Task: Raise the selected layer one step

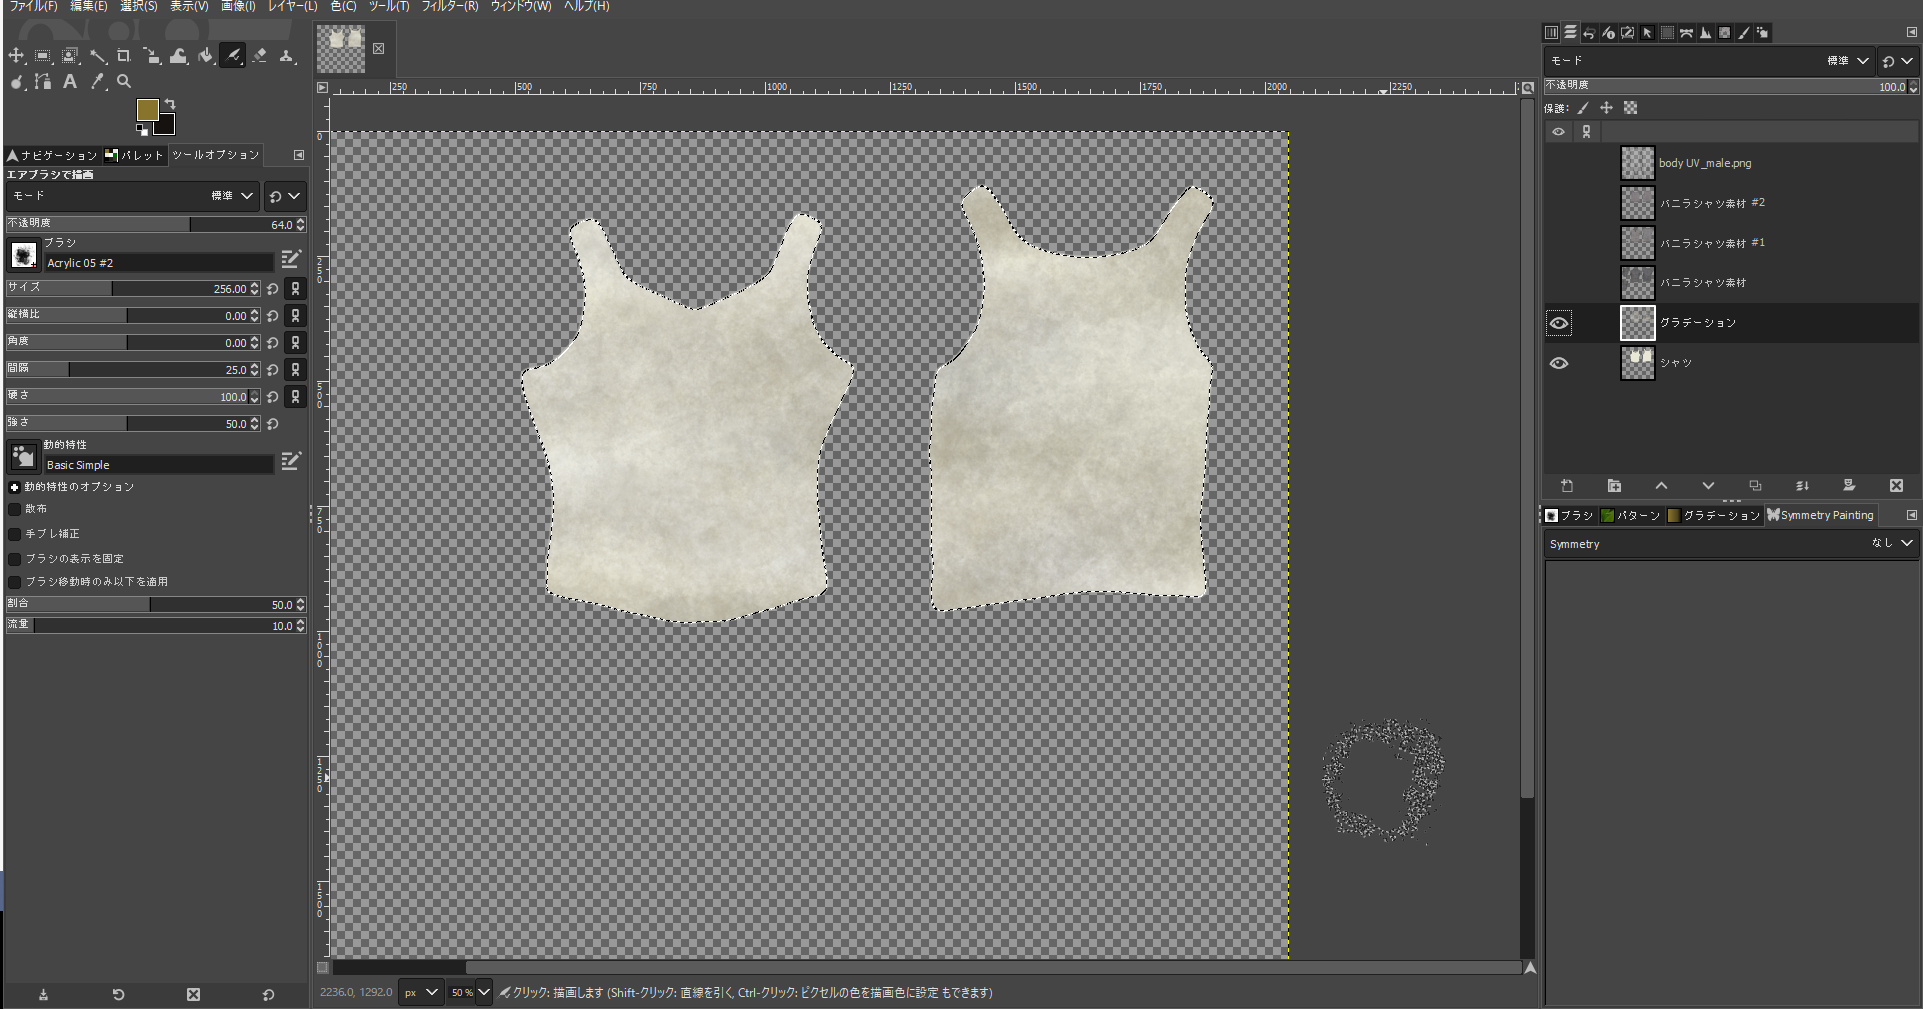Action: (x=1661, y=486)
